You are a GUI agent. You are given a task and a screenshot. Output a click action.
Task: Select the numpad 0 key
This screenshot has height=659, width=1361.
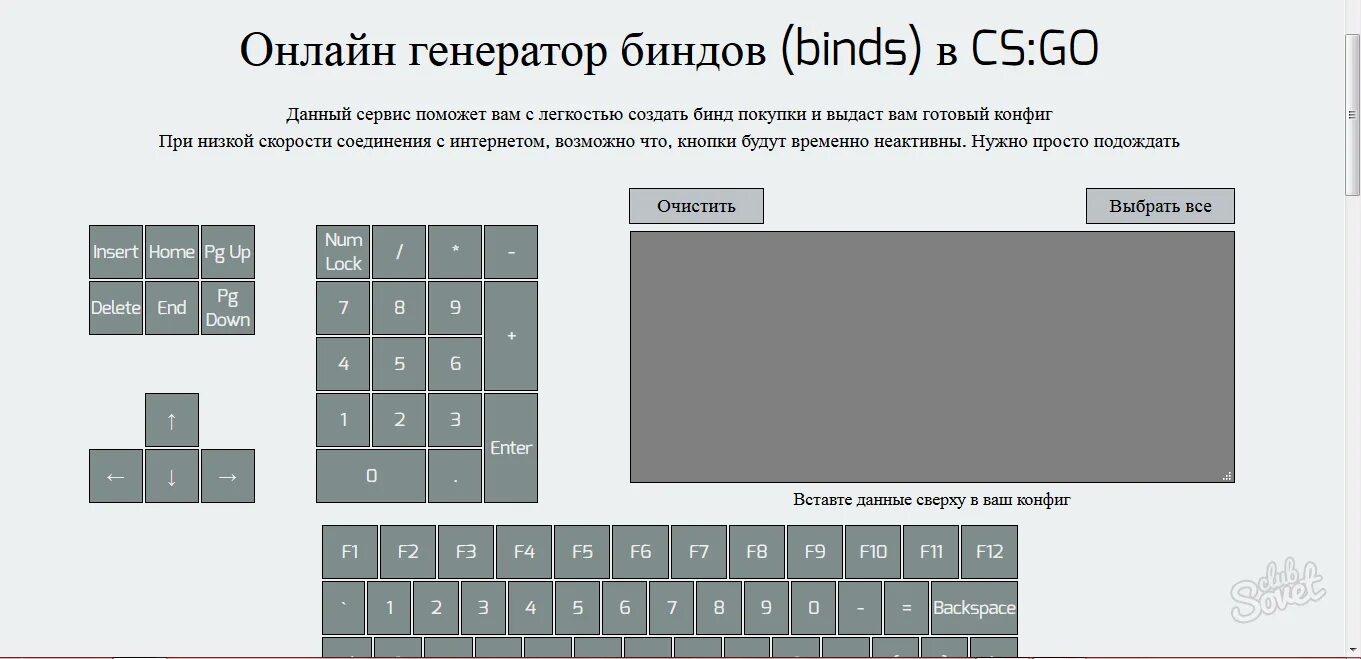tap(371, 476)
